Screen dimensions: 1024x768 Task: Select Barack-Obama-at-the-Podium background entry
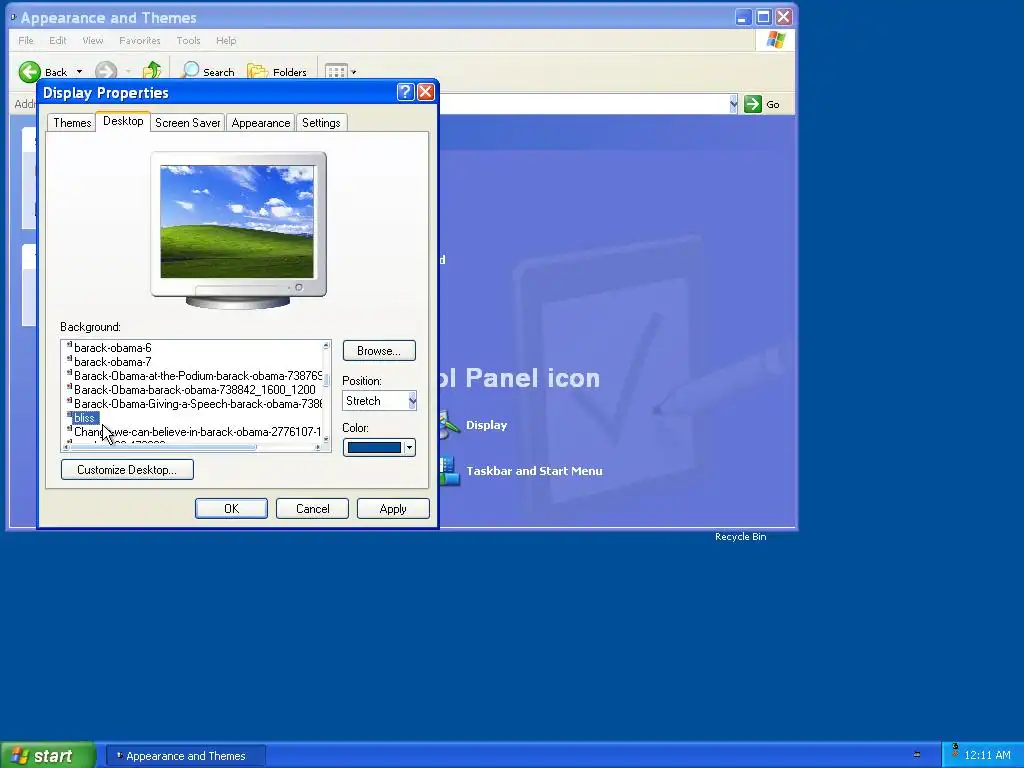(195, 376)
